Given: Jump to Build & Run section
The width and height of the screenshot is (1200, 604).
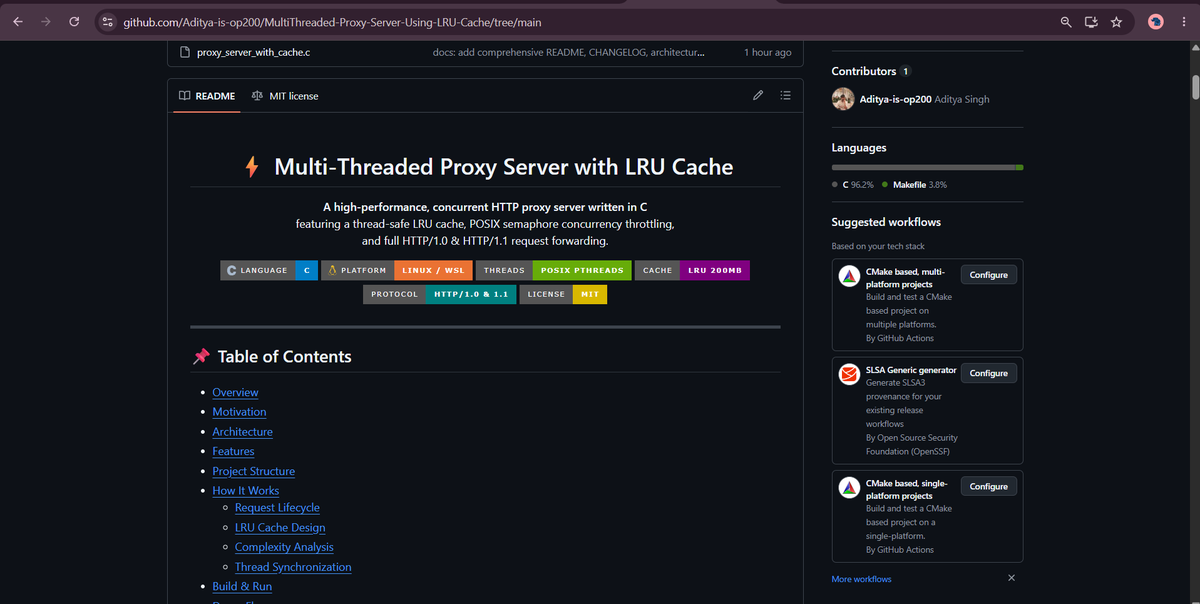Looking at the screenshot, I should point(242,587).
